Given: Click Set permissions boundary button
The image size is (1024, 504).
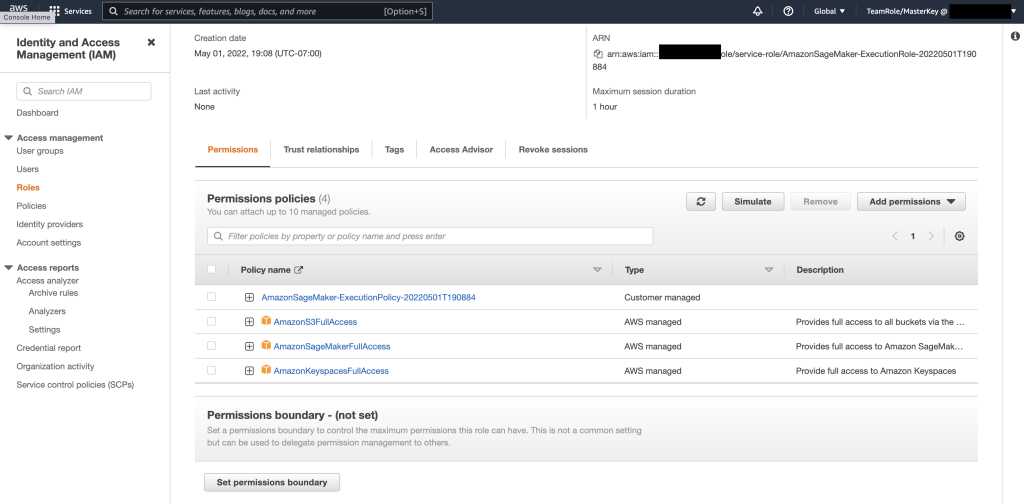Looking at the screenshot, I should (x=272, y=482).
